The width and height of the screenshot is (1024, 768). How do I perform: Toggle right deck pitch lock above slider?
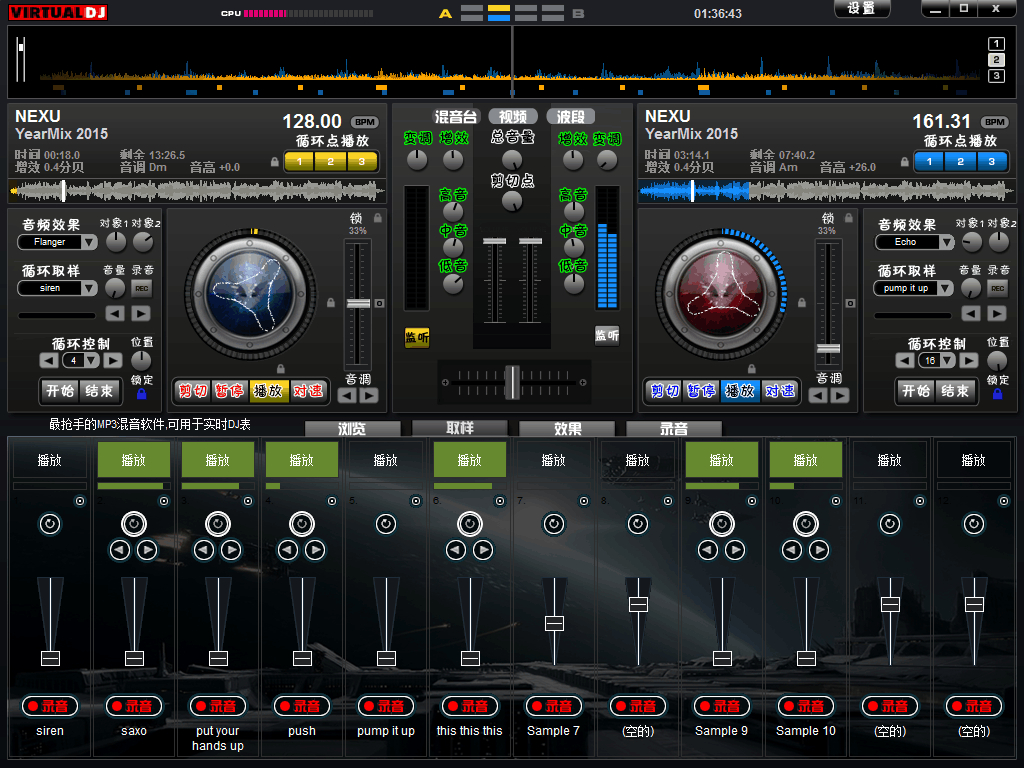tap(848, 217)
